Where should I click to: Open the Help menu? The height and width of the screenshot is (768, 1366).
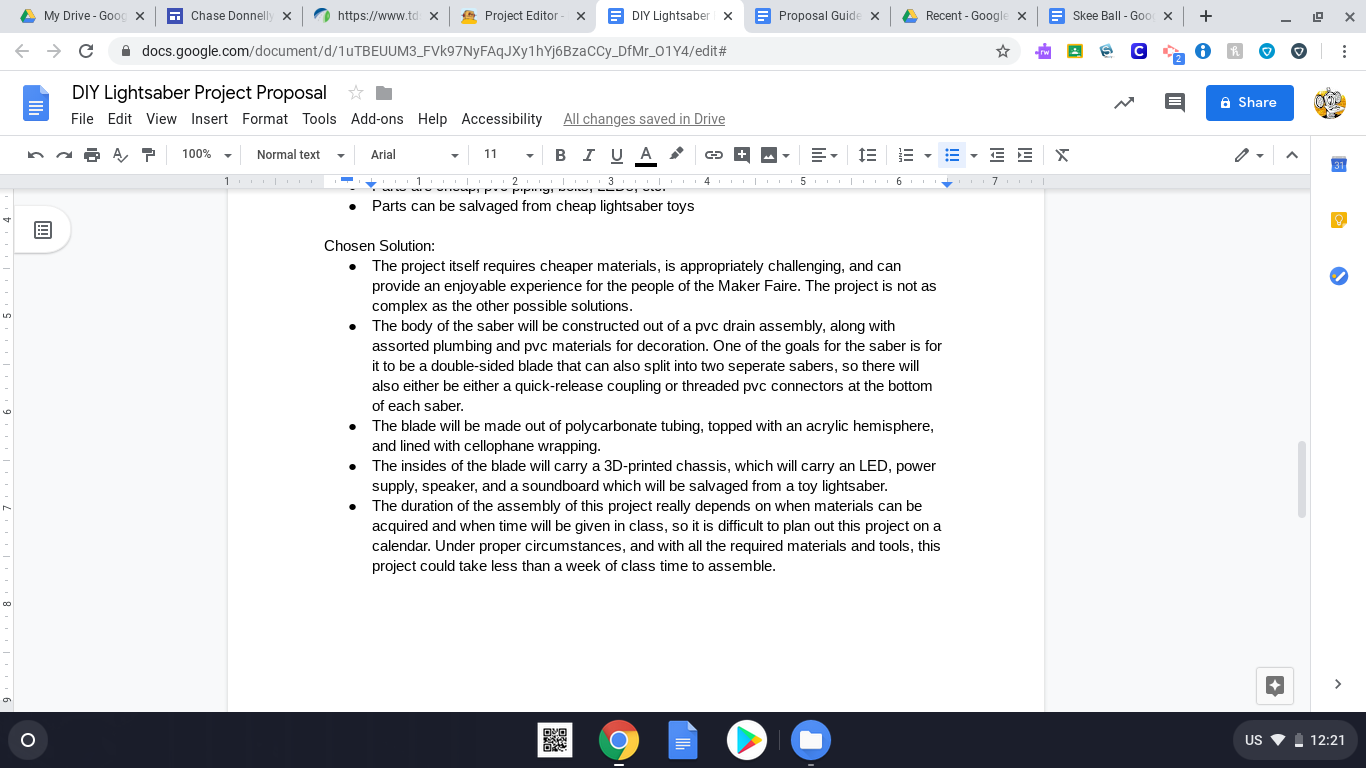coord(432,119)
